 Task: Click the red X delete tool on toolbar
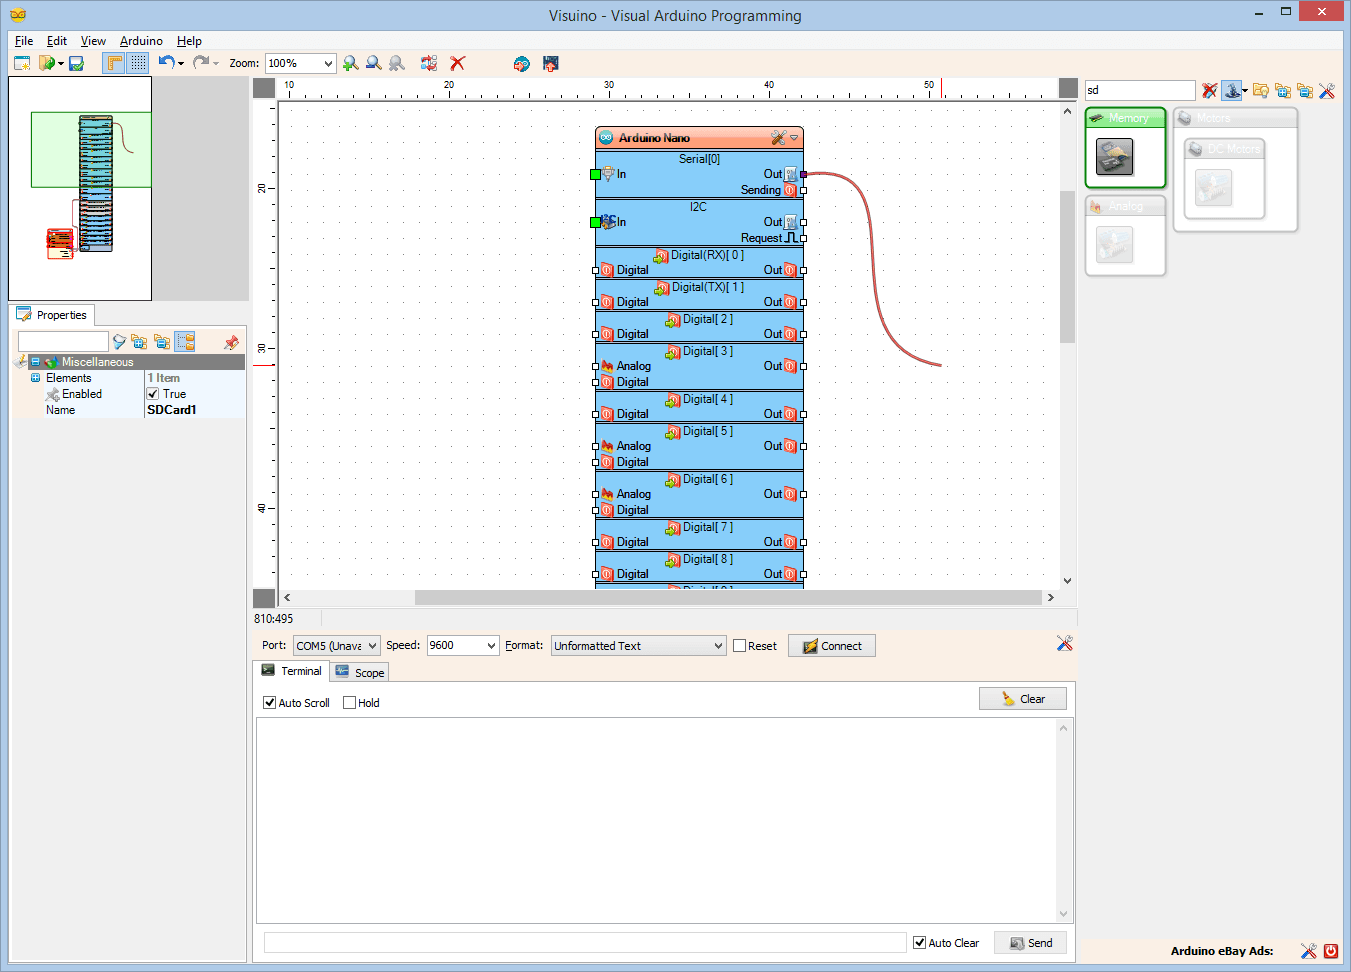pyautogui.click(x=458, y=62)
